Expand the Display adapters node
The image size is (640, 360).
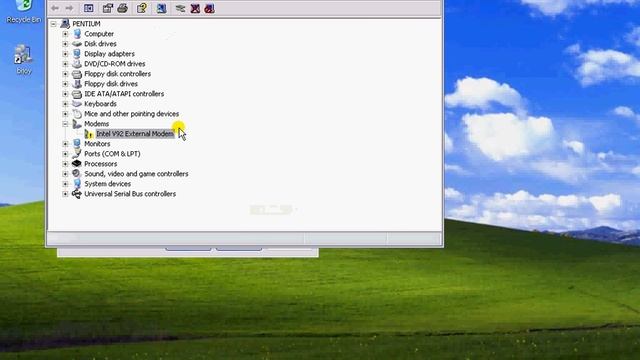65,54
